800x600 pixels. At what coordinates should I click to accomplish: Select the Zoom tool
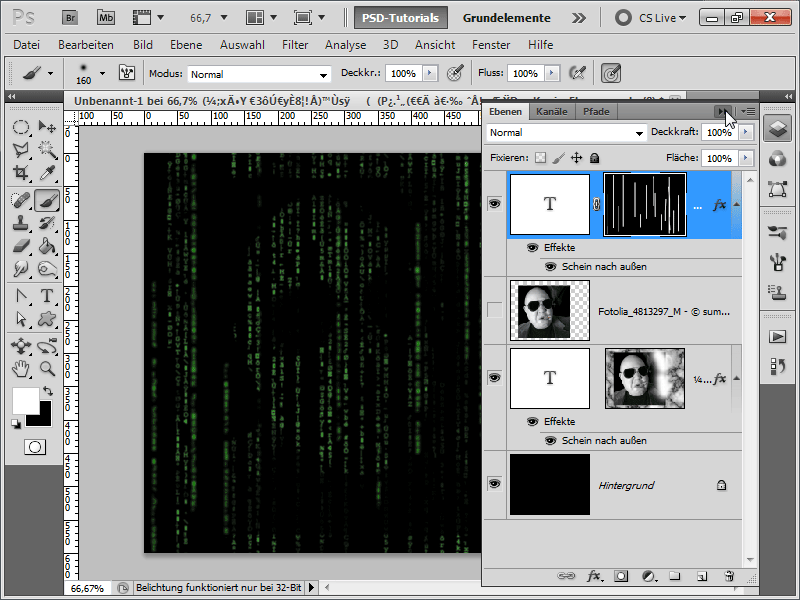(x=47, y=368)
